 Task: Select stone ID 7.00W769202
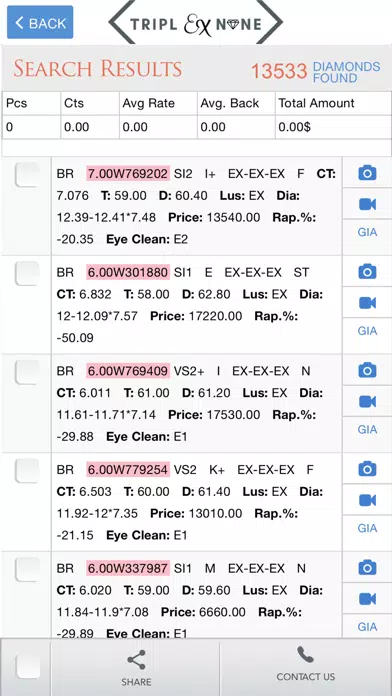(x=128, y=174)
